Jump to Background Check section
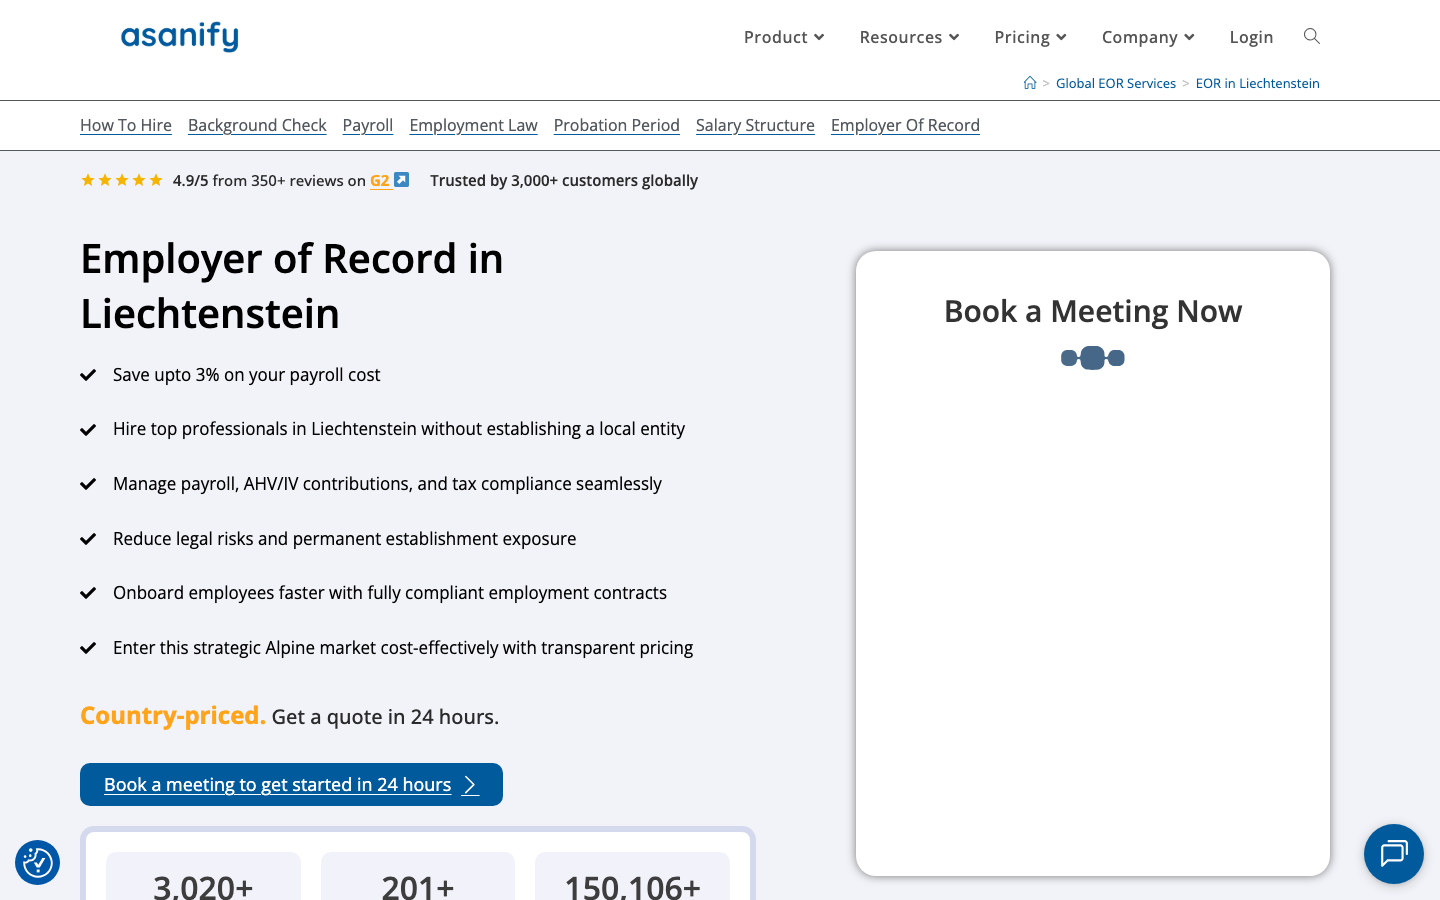The image size is (1440, 900). pyautogui.click(x=257, y=125)
